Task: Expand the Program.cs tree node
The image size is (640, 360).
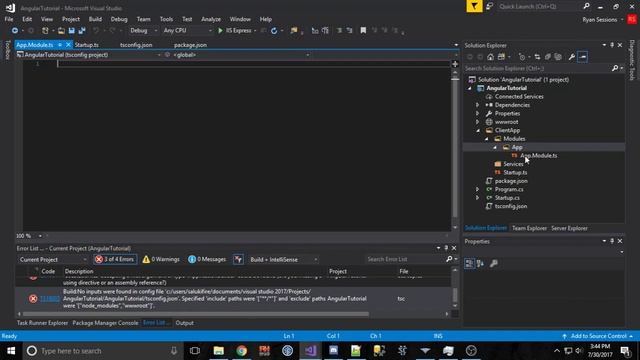Action: [x=478, y=189]
